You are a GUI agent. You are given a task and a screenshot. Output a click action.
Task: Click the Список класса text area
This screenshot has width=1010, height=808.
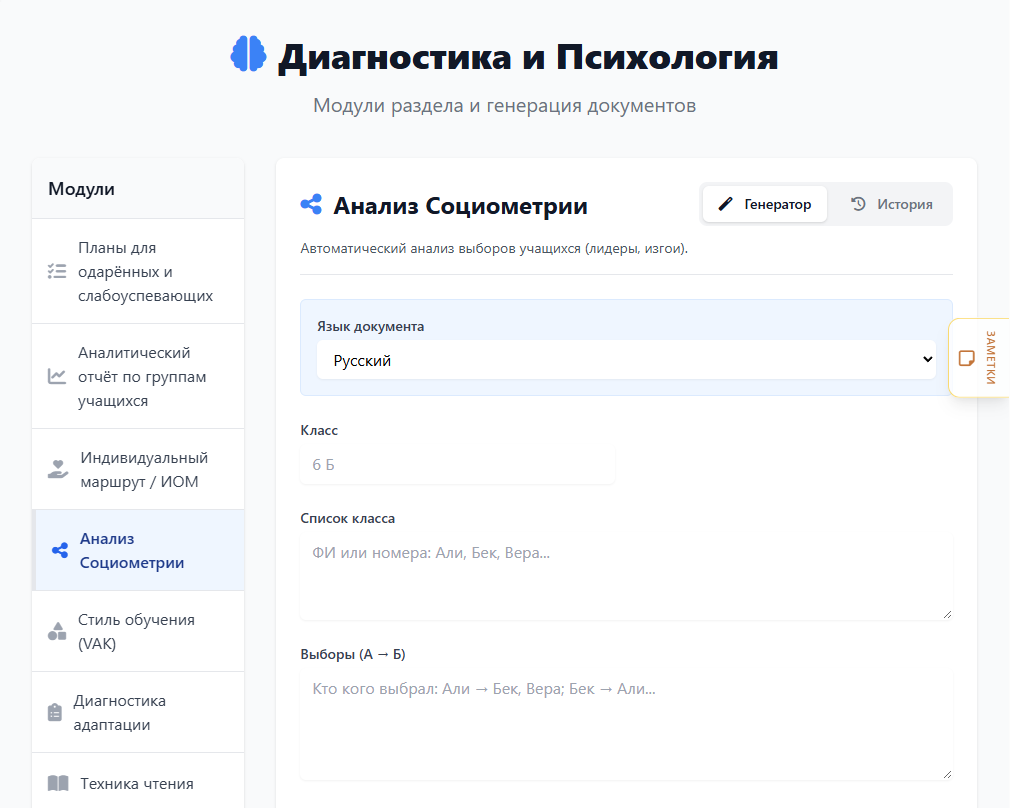click(626, 577)
